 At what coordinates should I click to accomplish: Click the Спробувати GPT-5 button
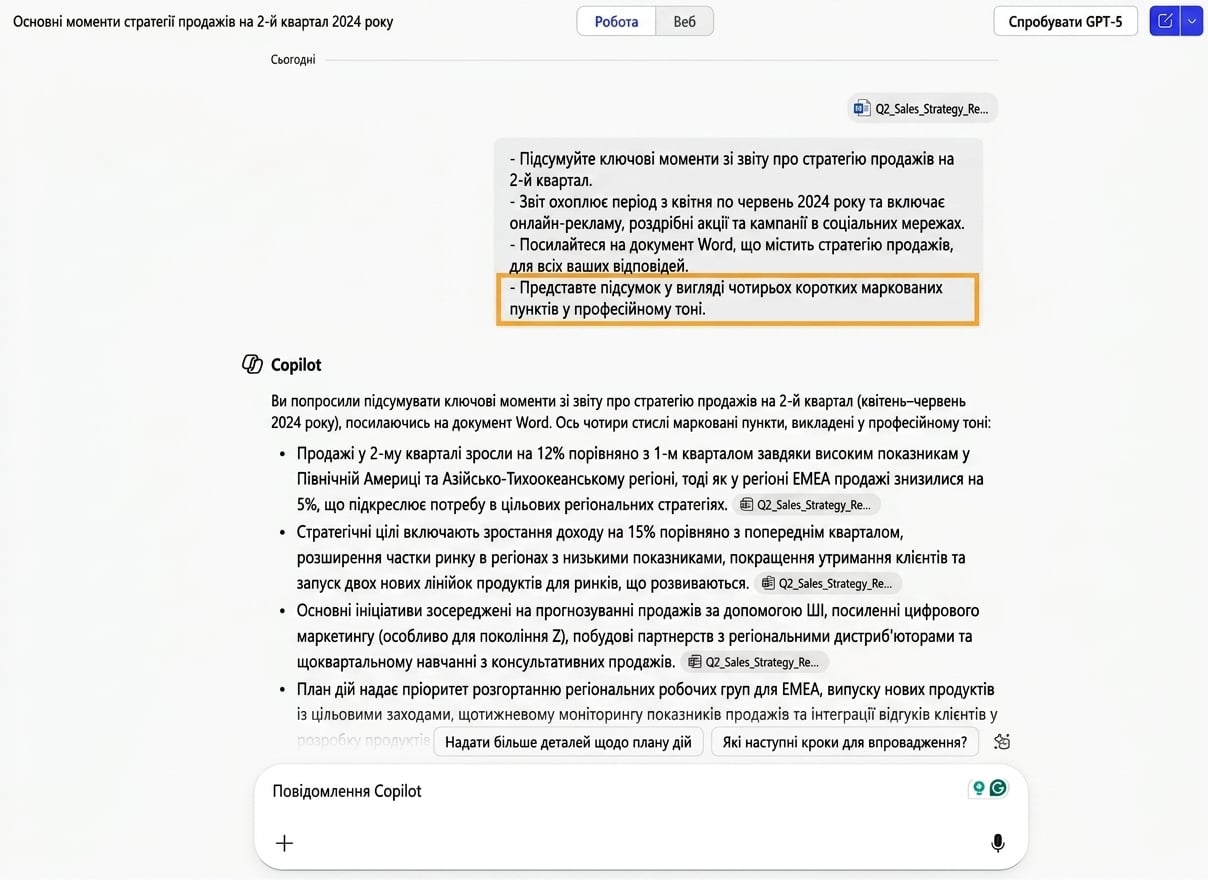[x=1065, y=21]
